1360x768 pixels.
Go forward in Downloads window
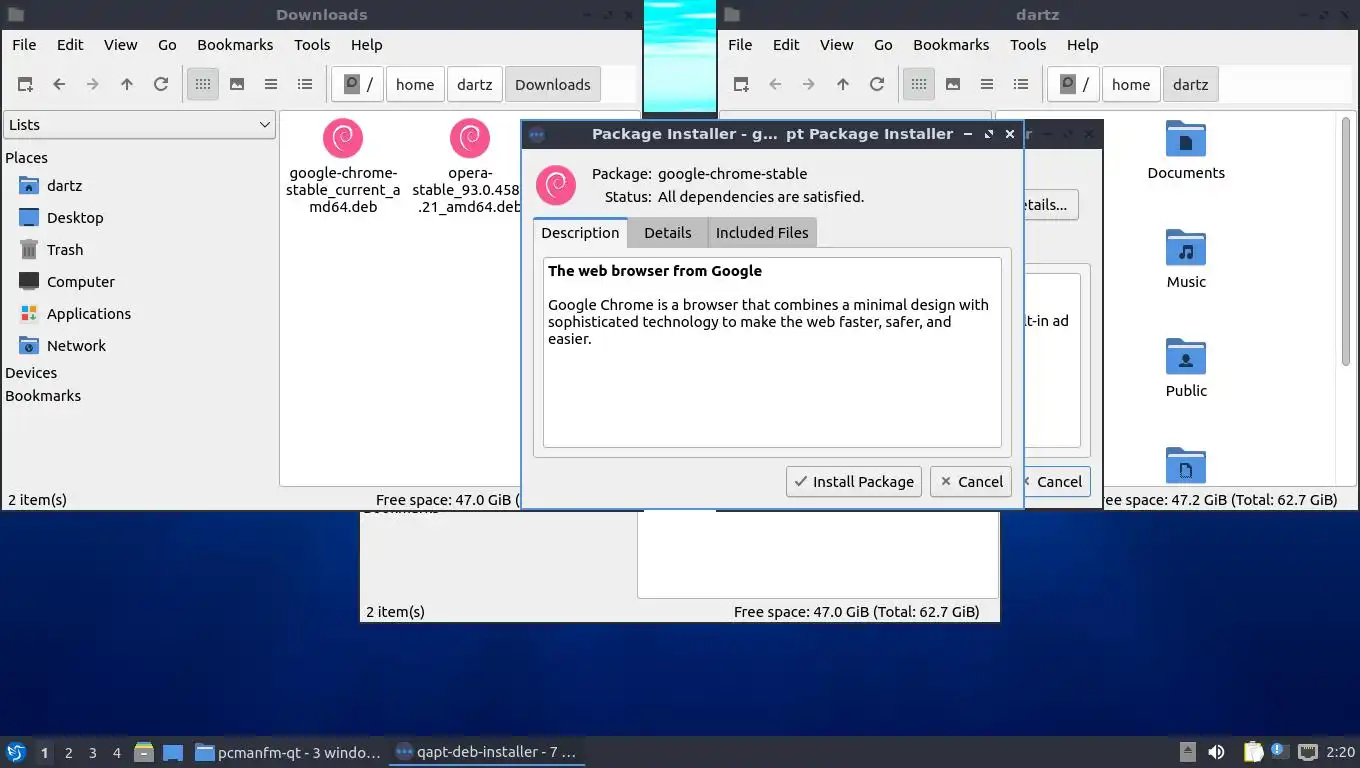click(x=93, y=85)
